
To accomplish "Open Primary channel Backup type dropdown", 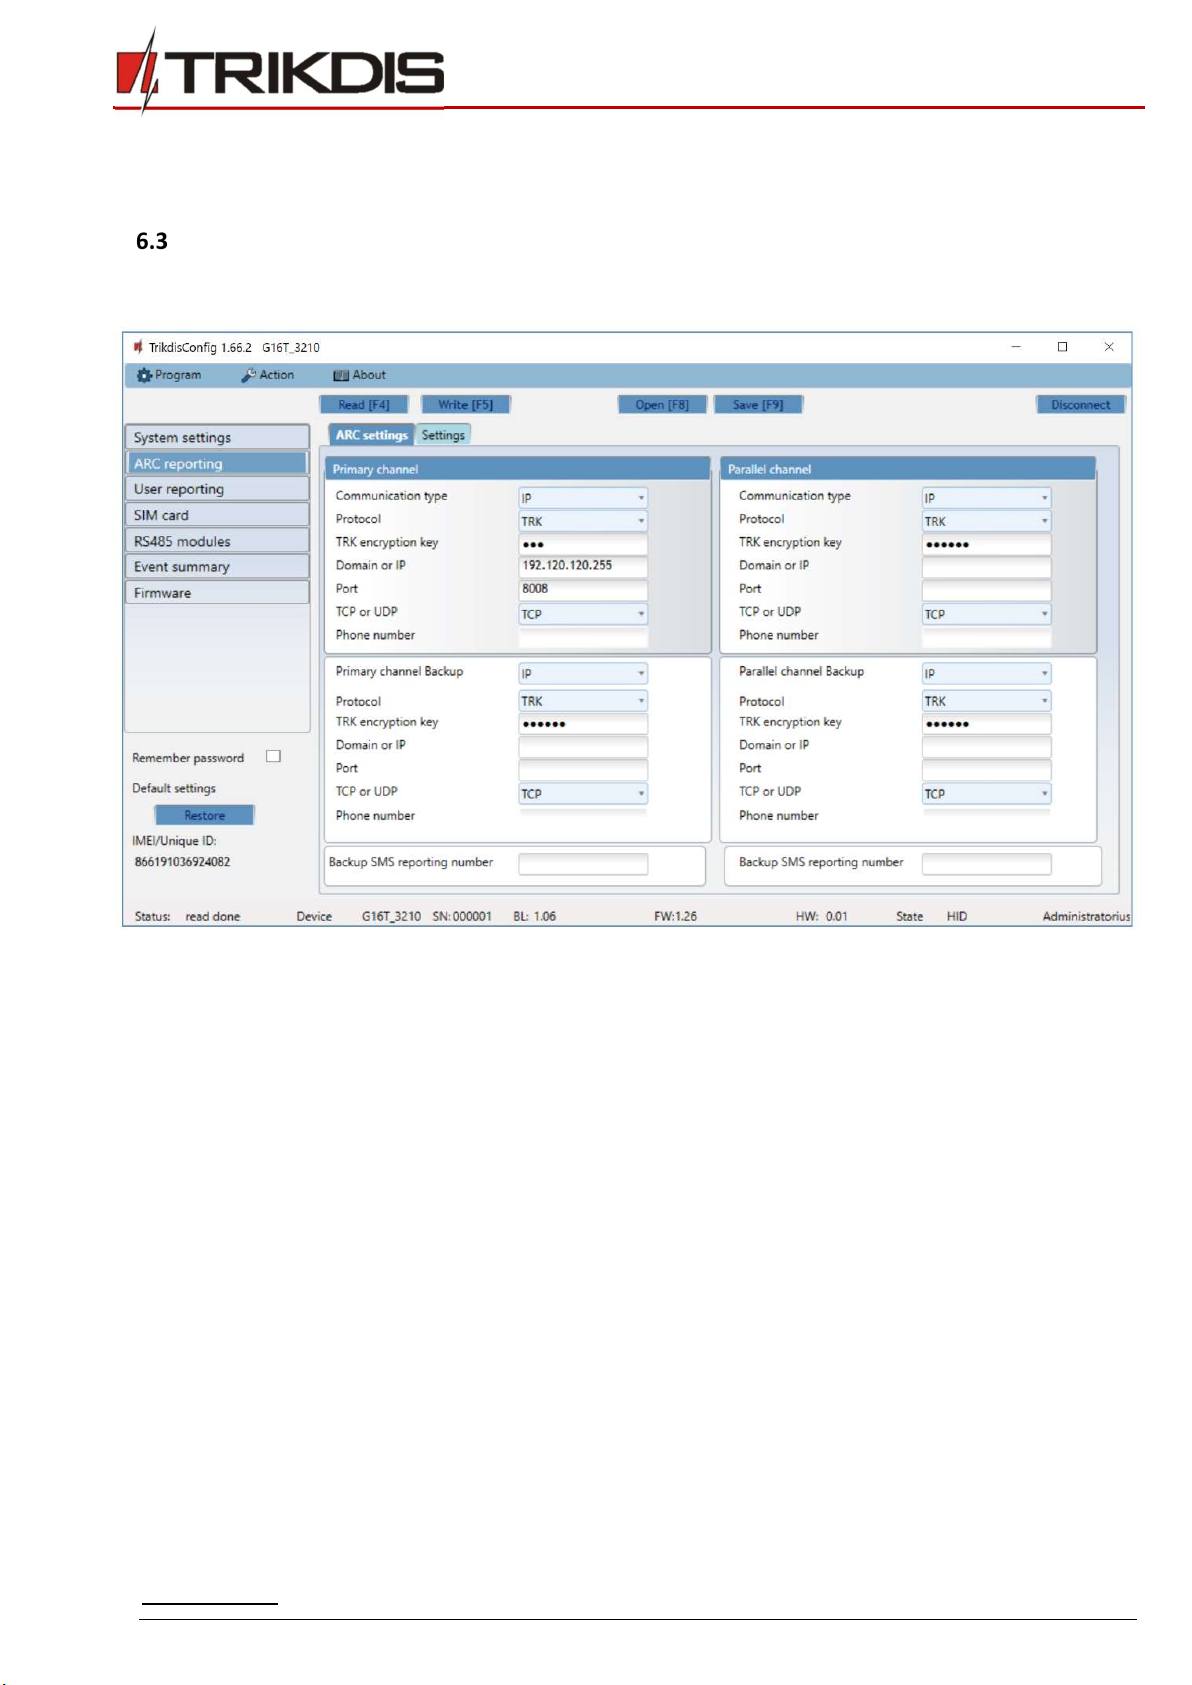I will coord(583,673).
